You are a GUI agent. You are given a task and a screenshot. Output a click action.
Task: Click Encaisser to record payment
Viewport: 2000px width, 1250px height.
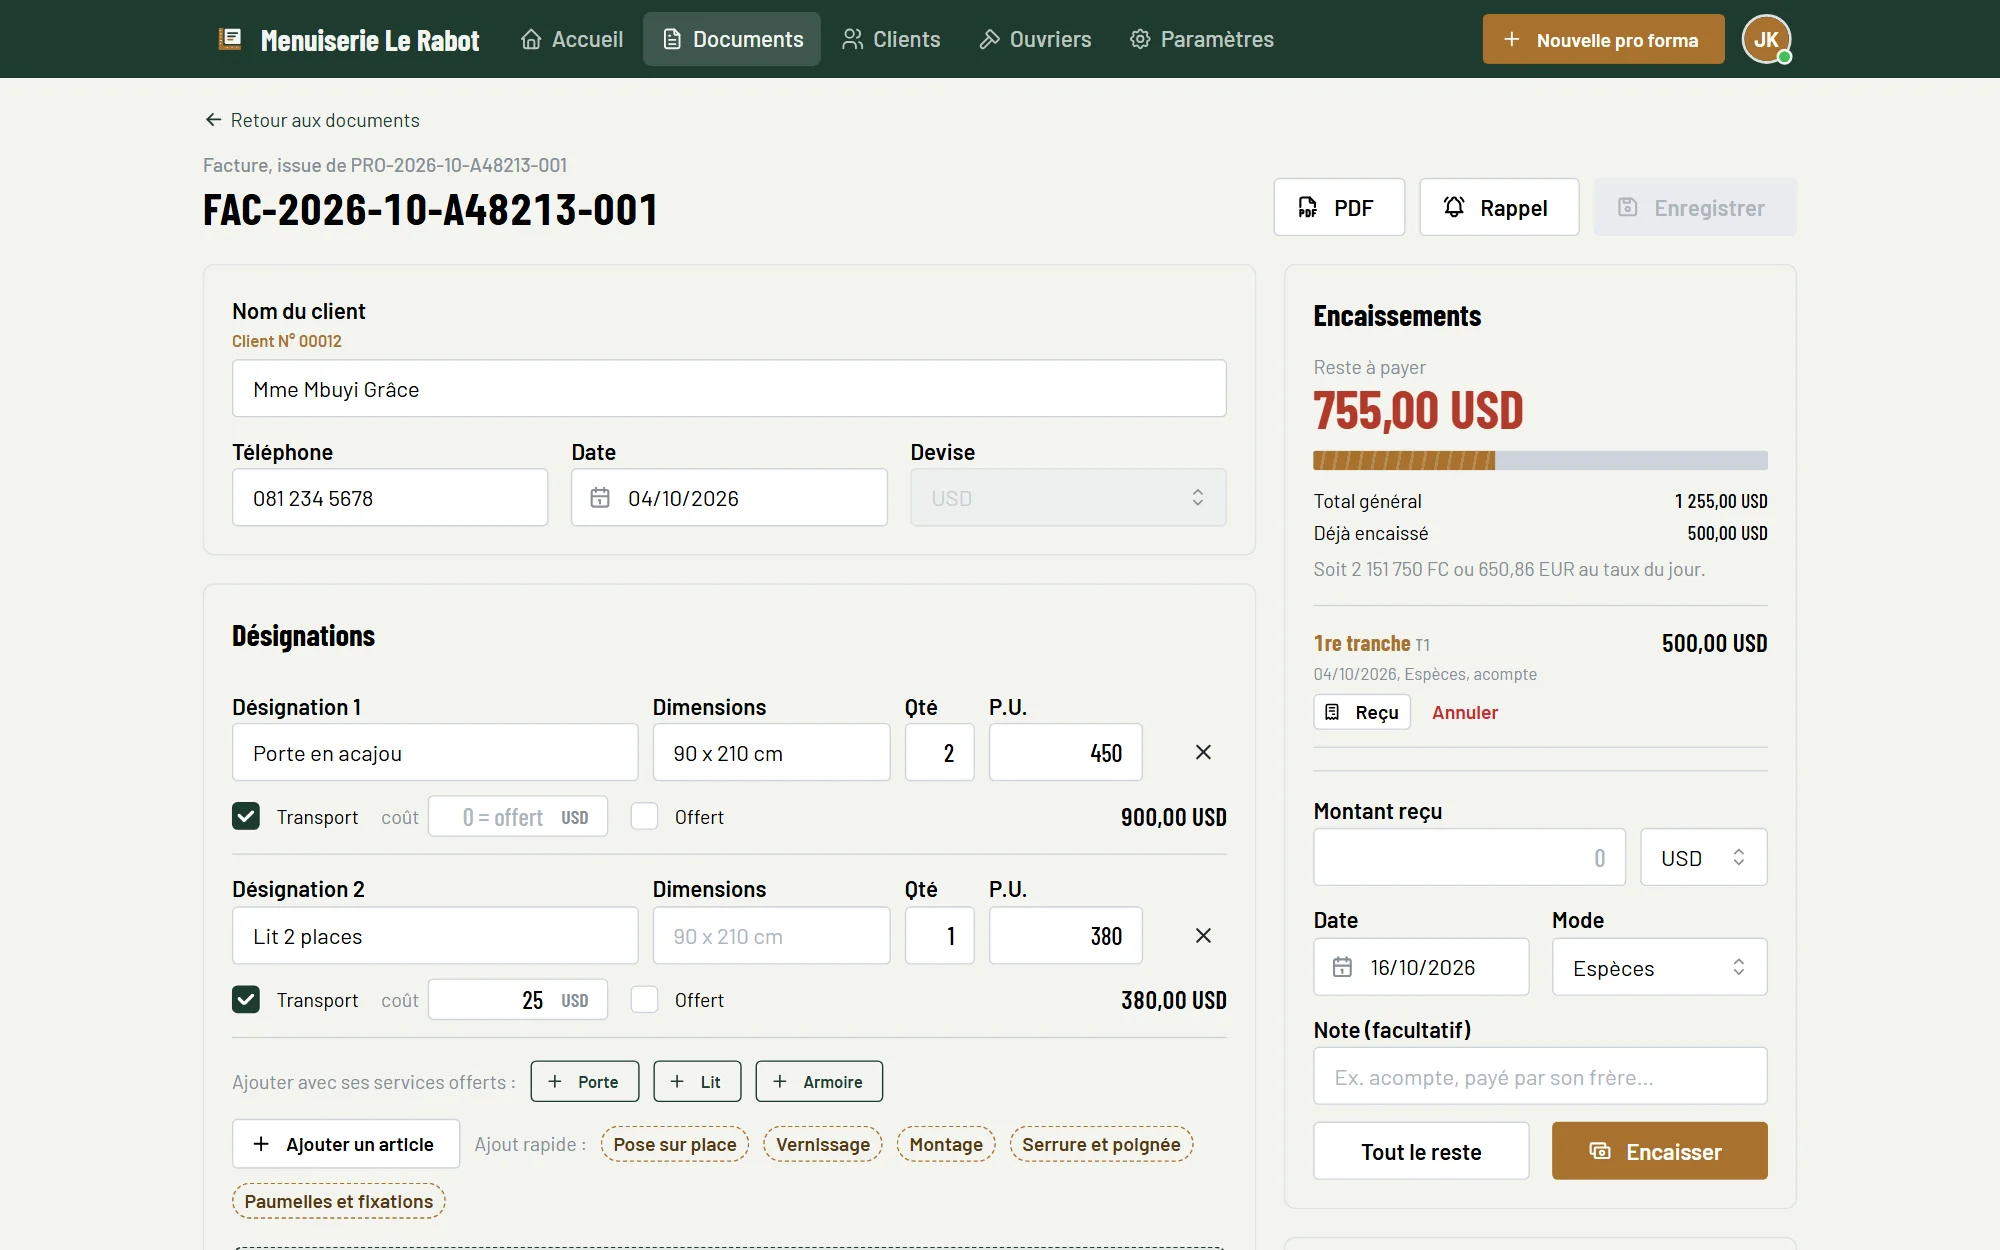1659,1151
